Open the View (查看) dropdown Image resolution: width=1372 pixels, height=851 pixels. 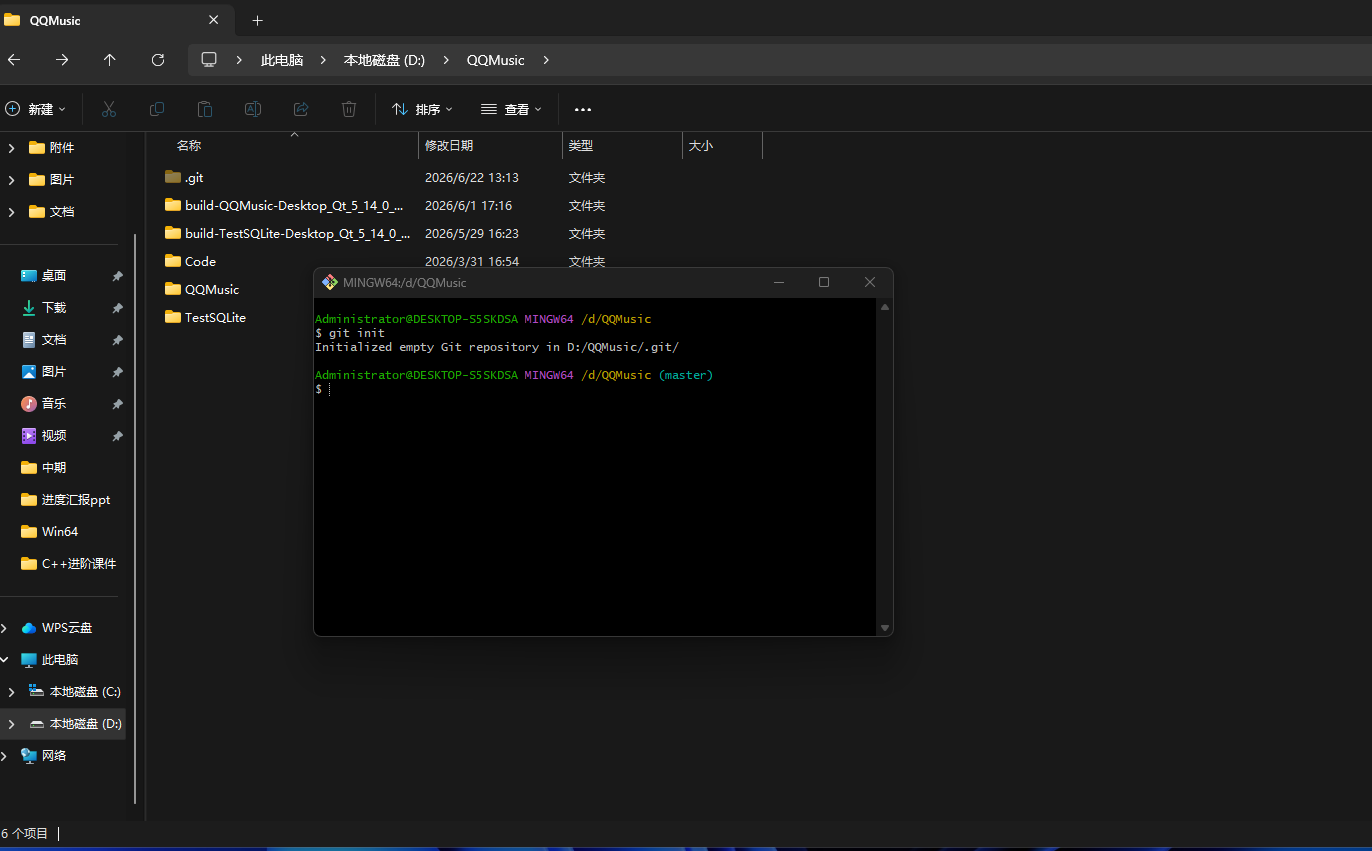[511, 109]
